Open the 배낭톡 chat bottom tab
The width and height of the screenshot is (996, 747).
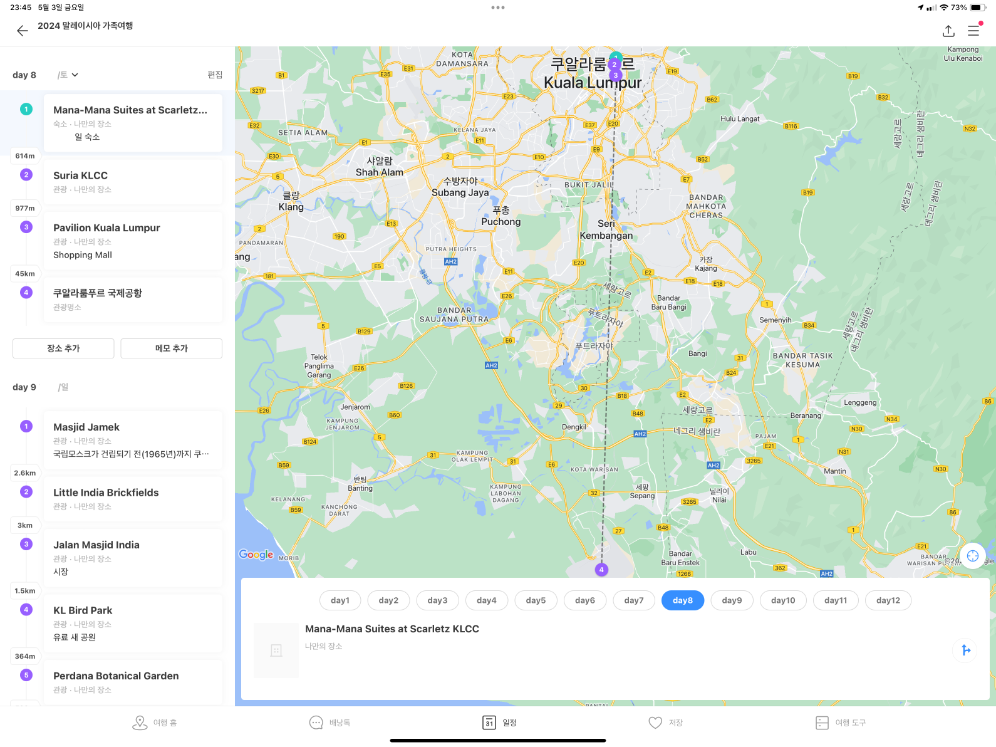pos(330,723)
